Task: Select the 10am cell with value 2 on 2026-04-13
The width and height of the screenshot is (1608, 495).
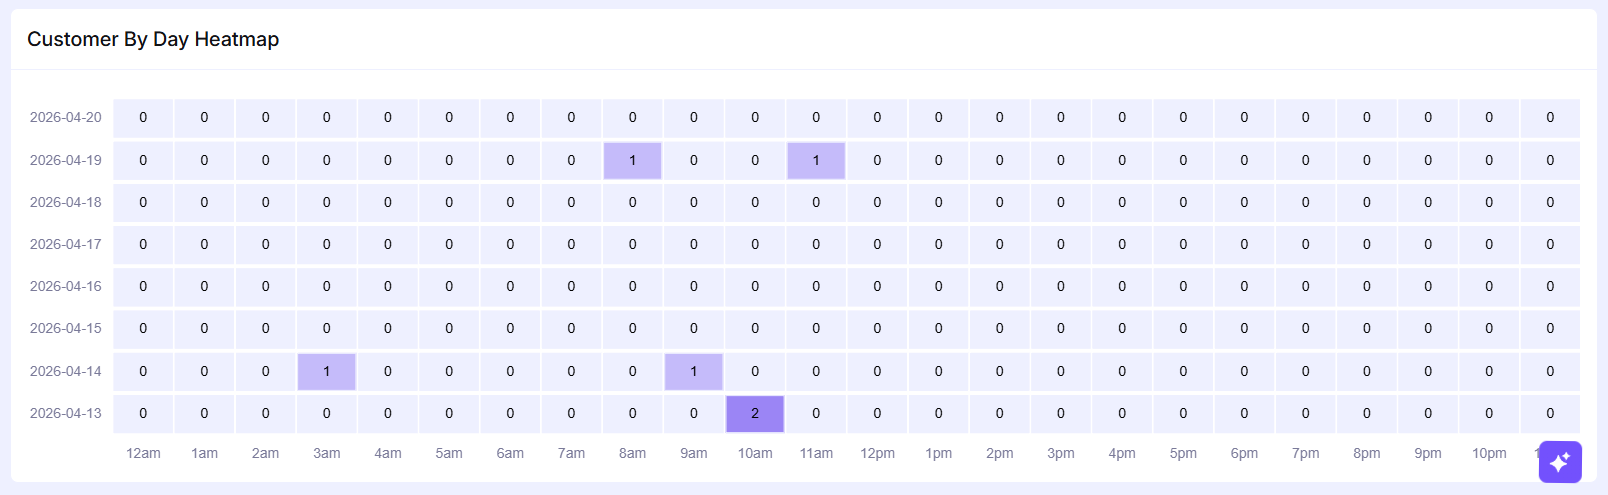Action: coord(755,414)
